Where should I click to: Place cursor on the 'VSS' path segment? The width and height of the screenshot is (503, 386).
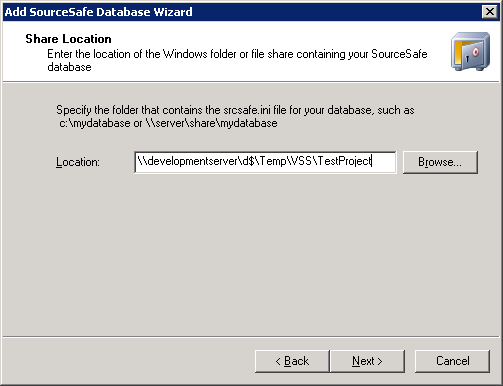(301, 161)
